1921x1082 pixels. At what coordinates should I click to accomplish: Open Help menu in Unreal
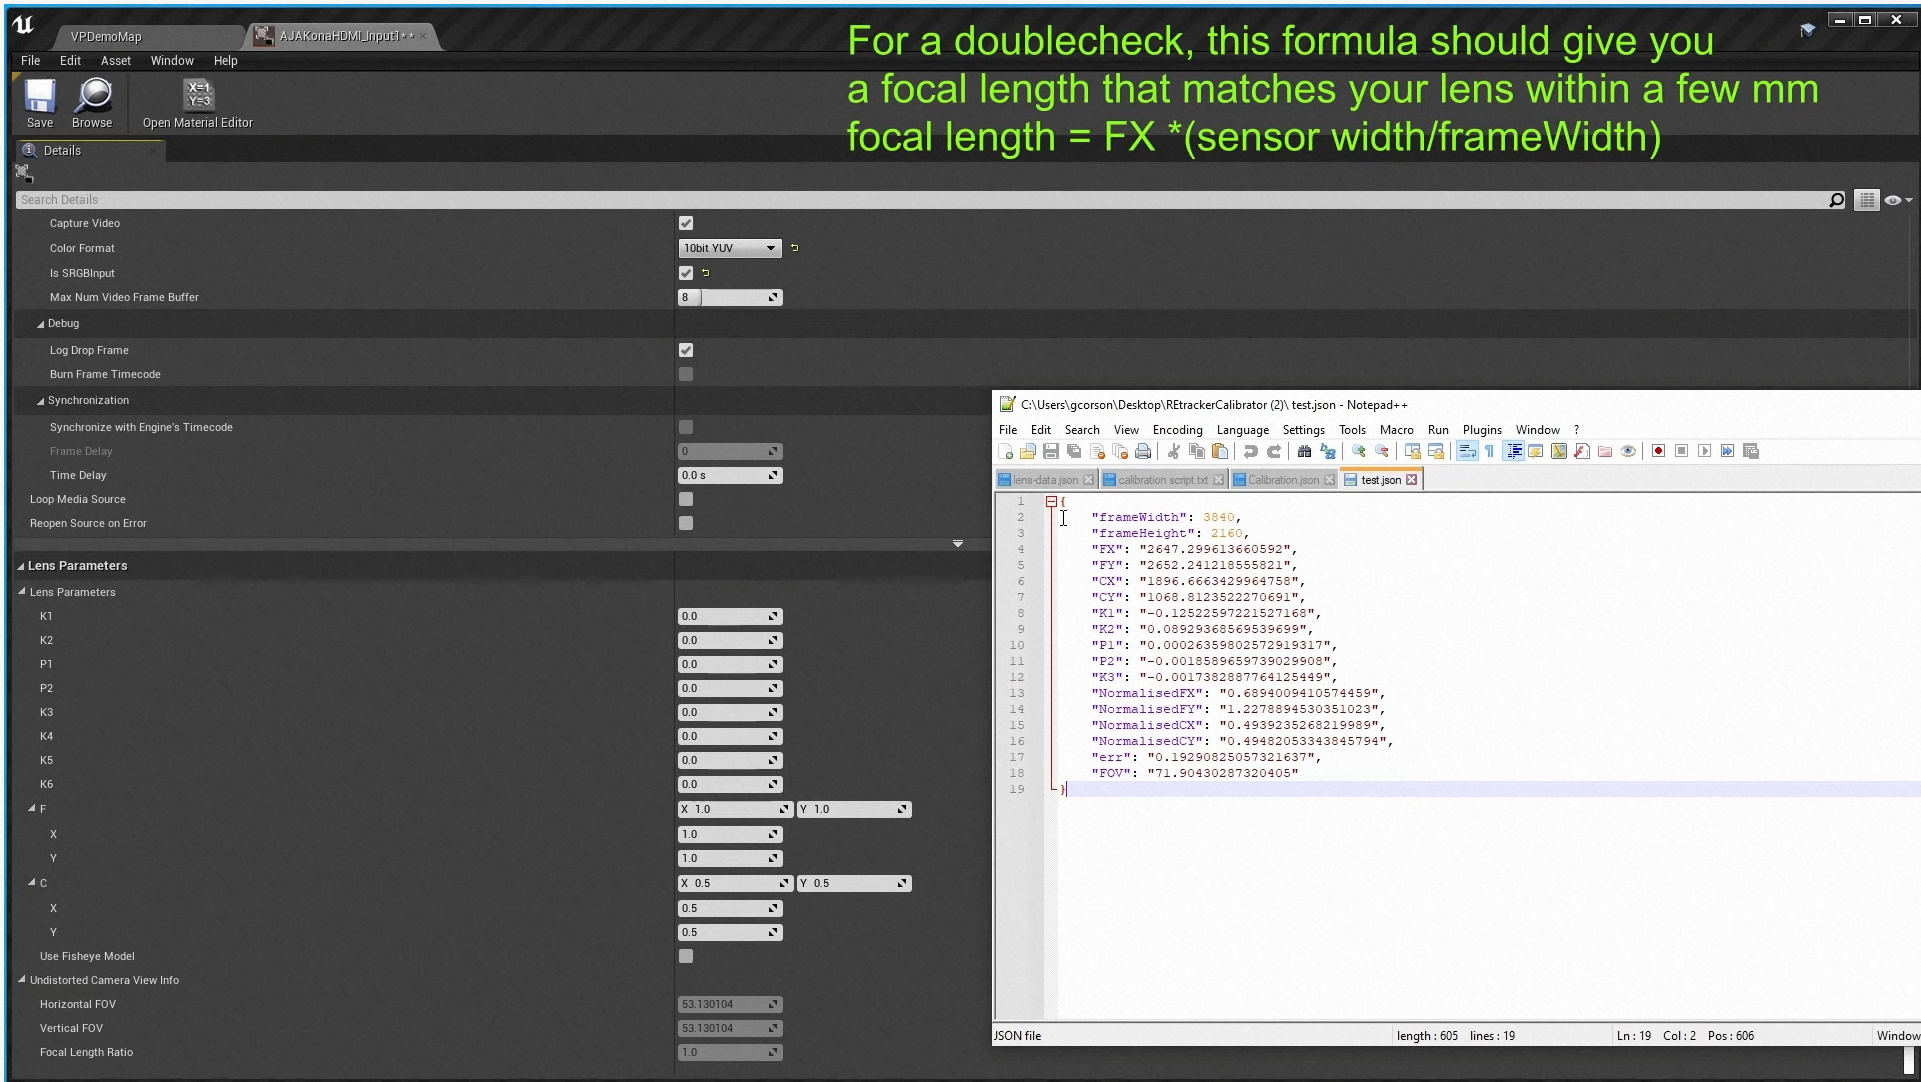tap(225, 61)
